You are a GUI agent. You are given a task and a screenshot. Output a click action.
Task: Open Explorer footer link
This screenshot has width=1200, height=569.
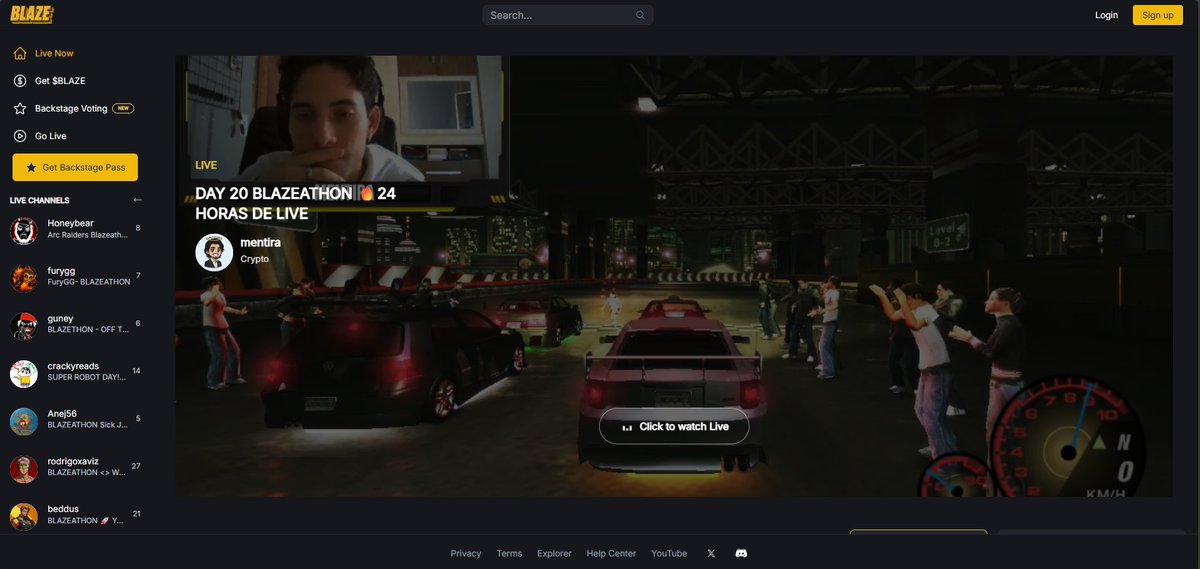[x=554, y=553]
